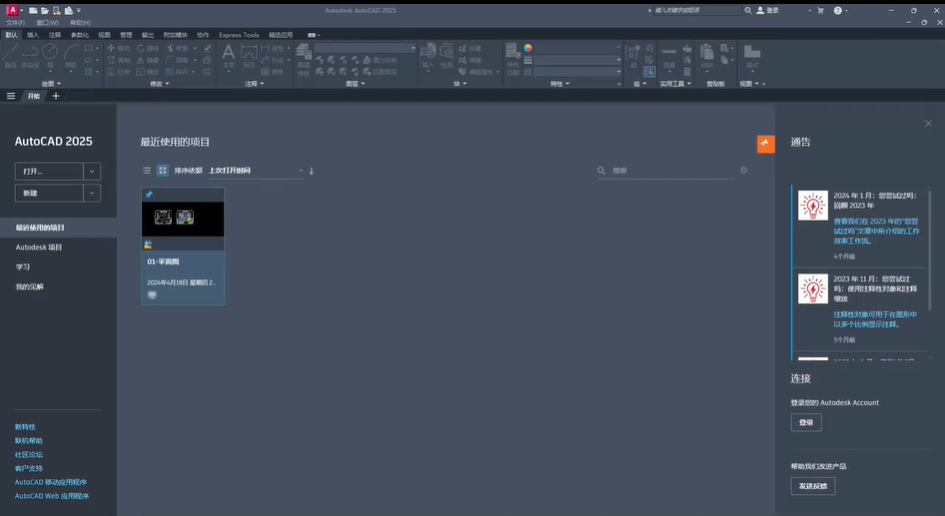Select the Circle (圆) tool

tap(50, 56)
